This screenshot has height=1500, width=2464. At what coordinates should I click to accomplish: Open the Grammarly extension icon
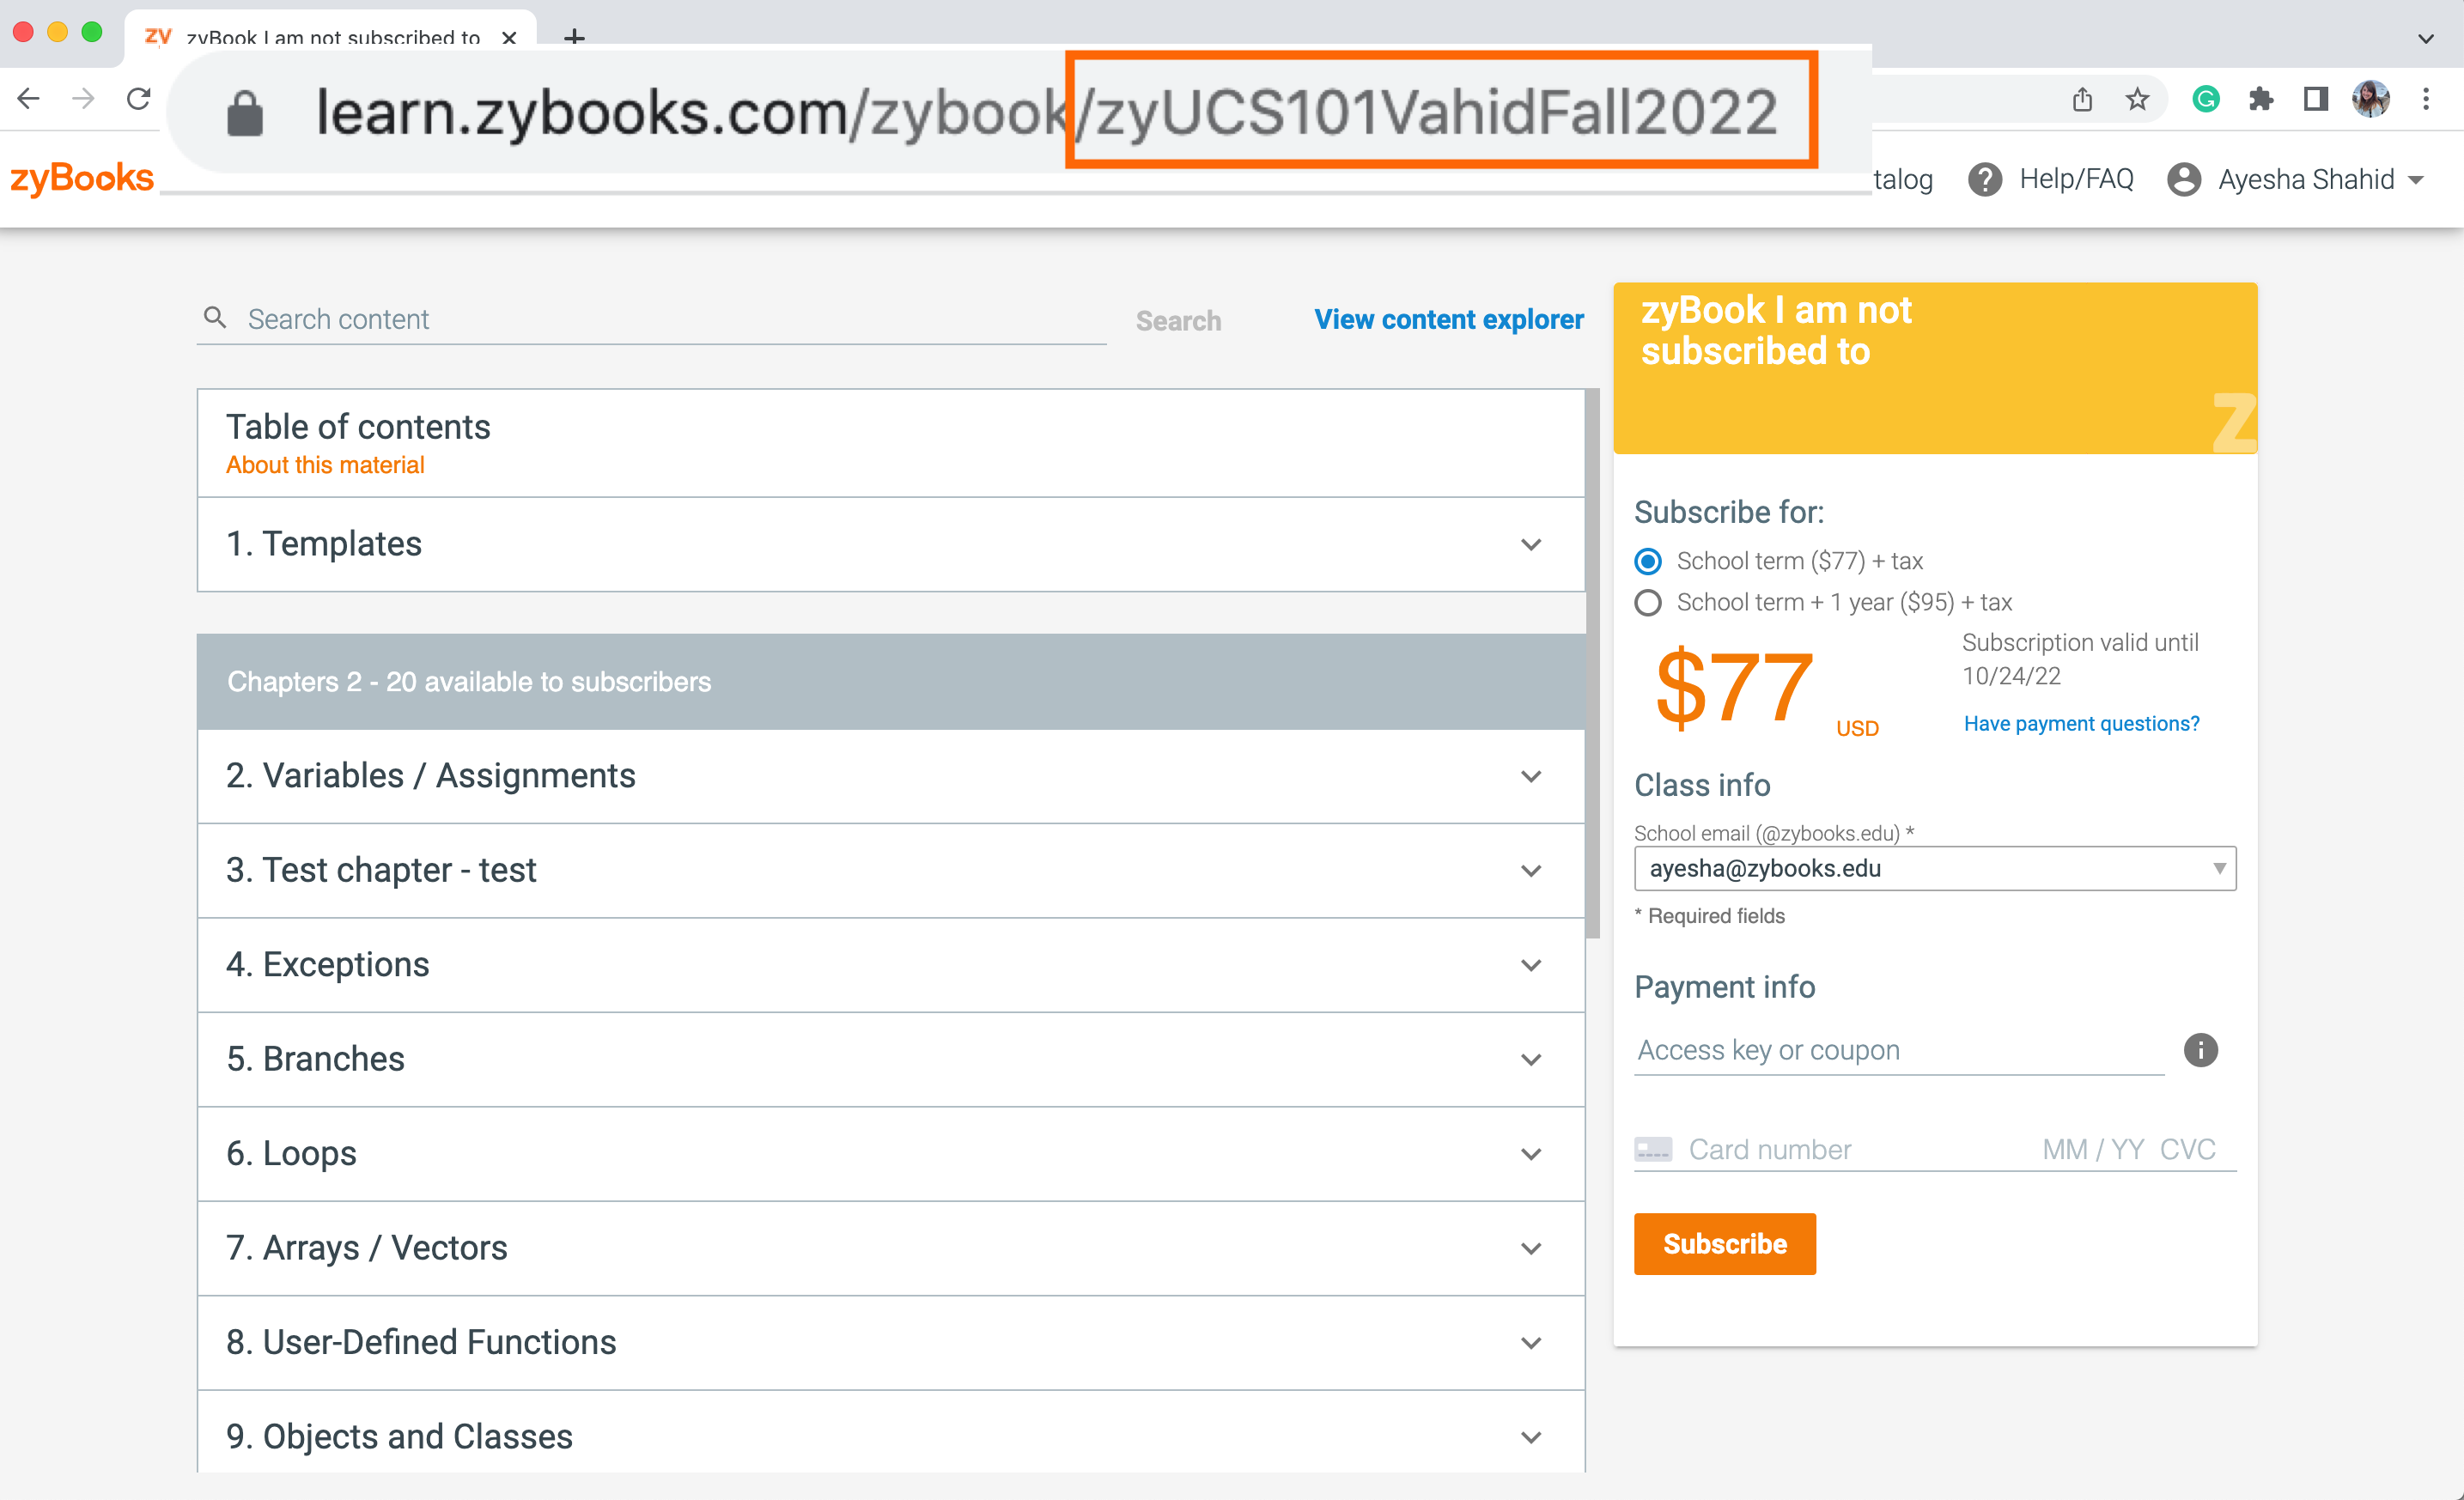pos(2205,99)
